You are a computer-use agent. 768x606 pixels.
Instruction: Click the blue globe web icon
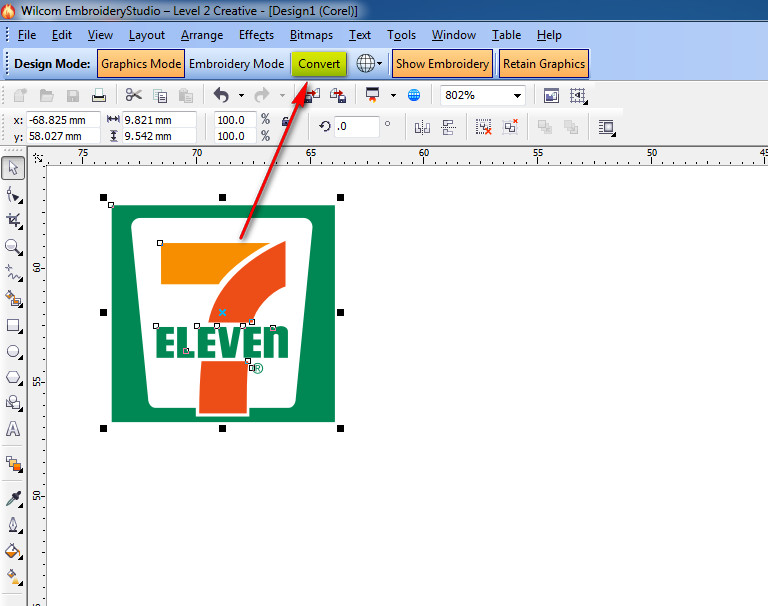pyautogui.click(x=414, y=95)
